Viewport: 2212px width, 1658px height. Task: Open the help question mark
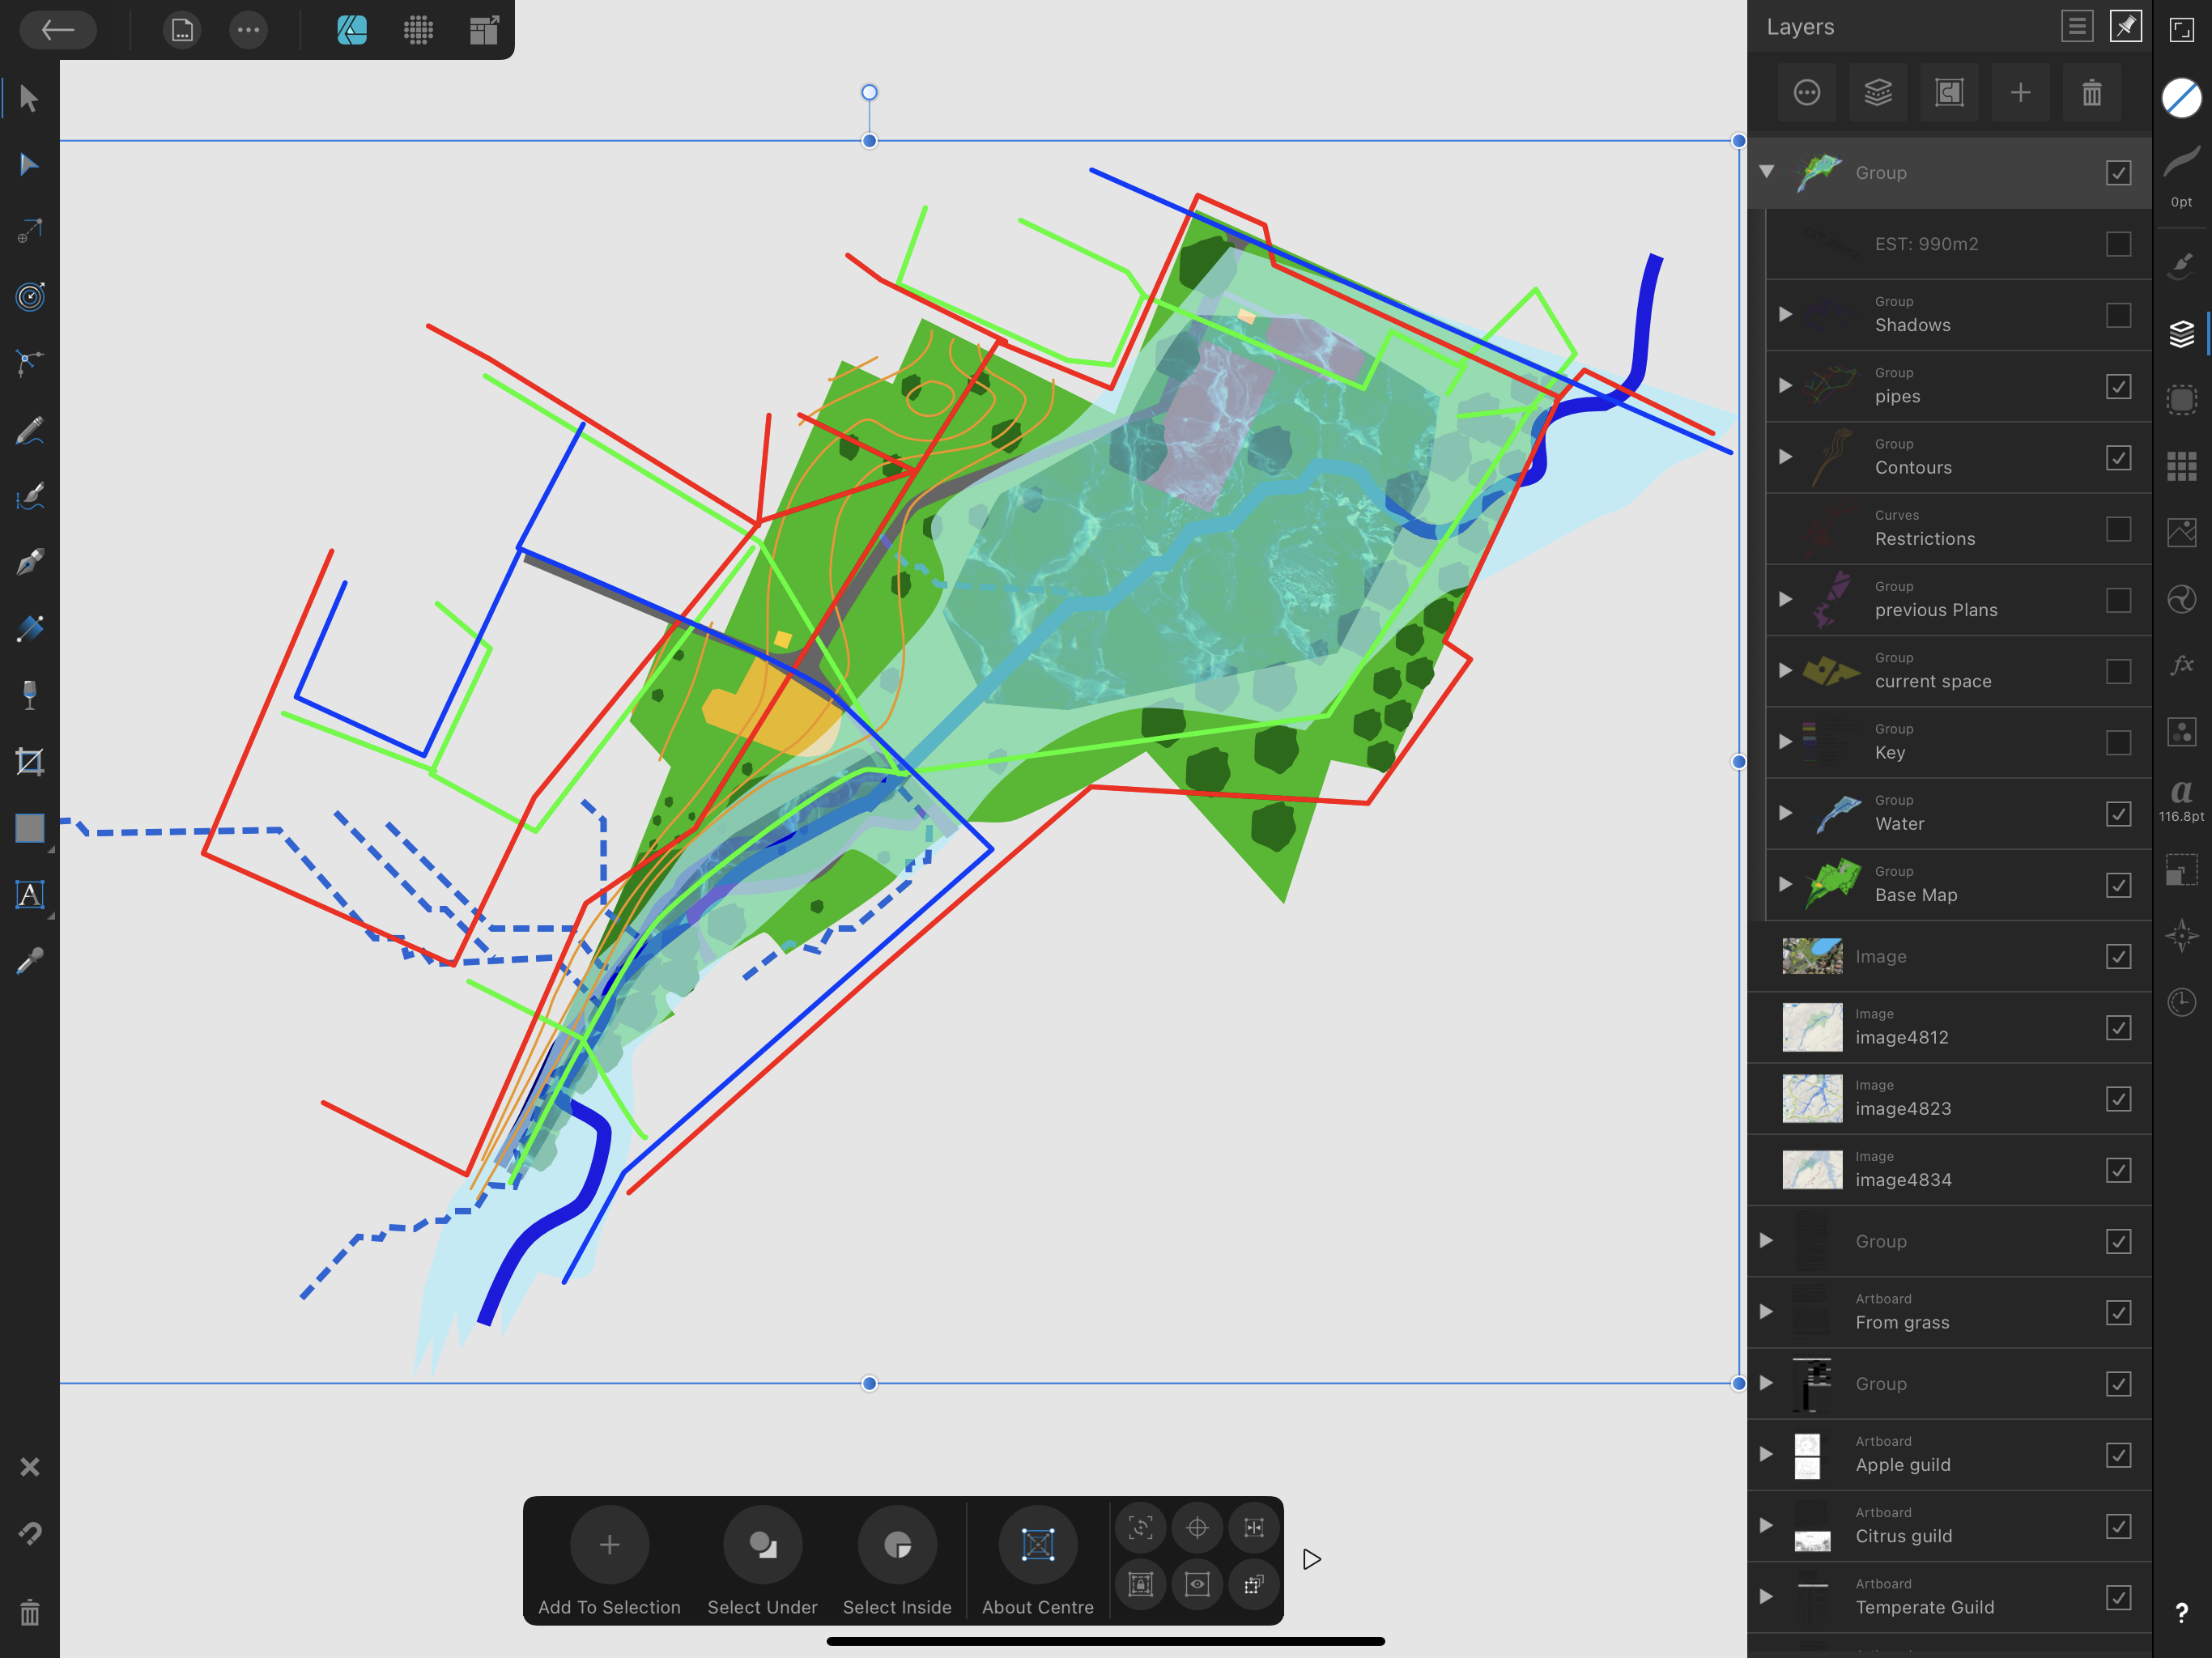tap(2181, 1612)
